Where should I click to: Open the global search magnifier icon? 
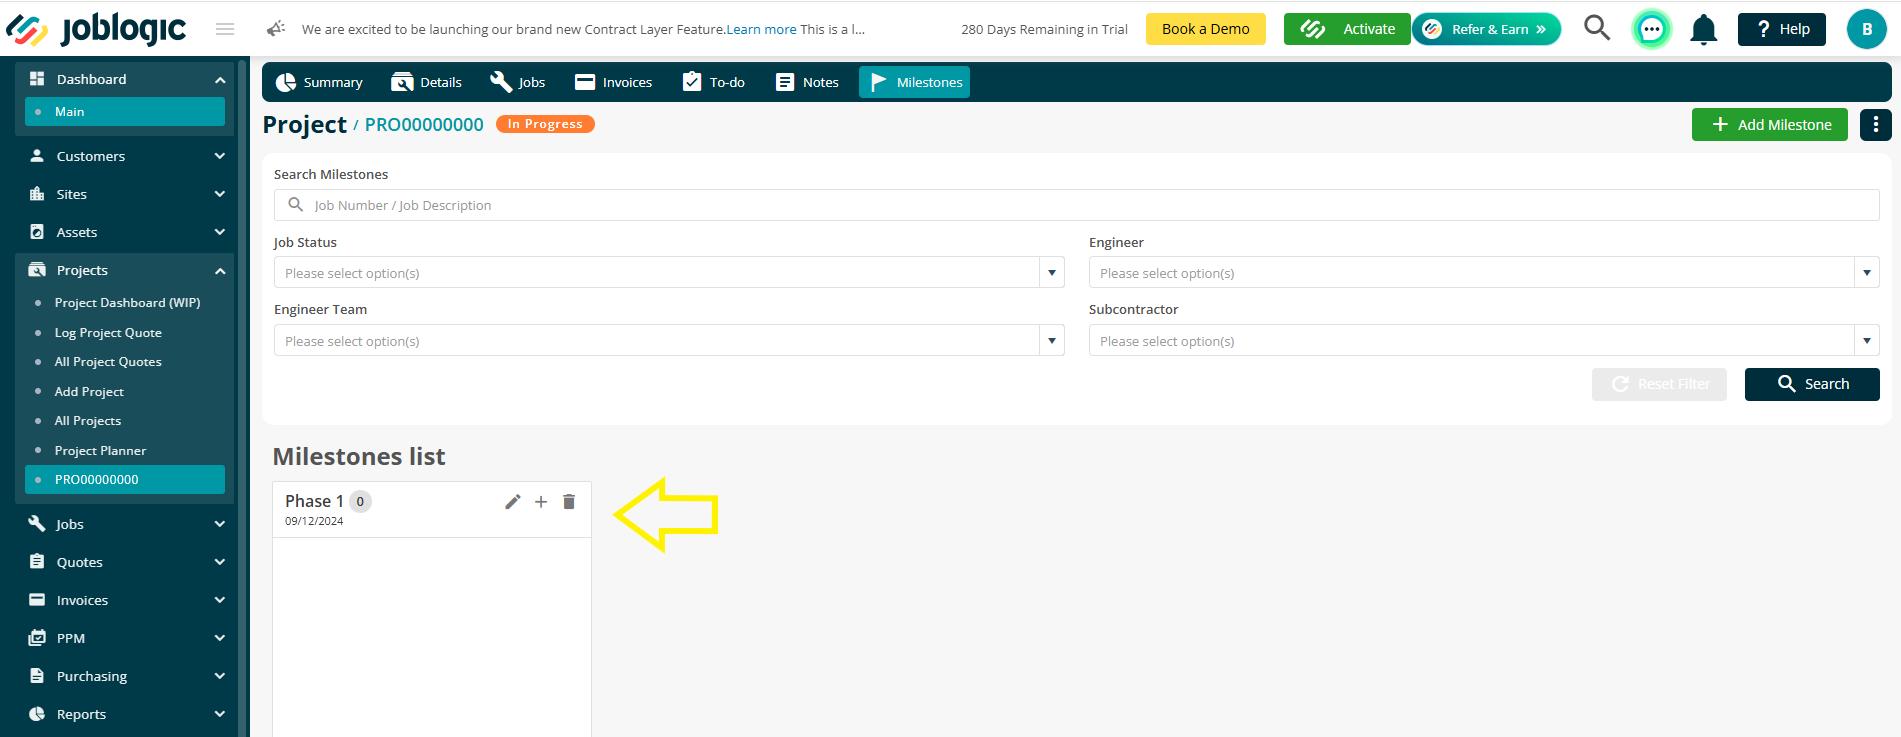(x=1597, y=28)
